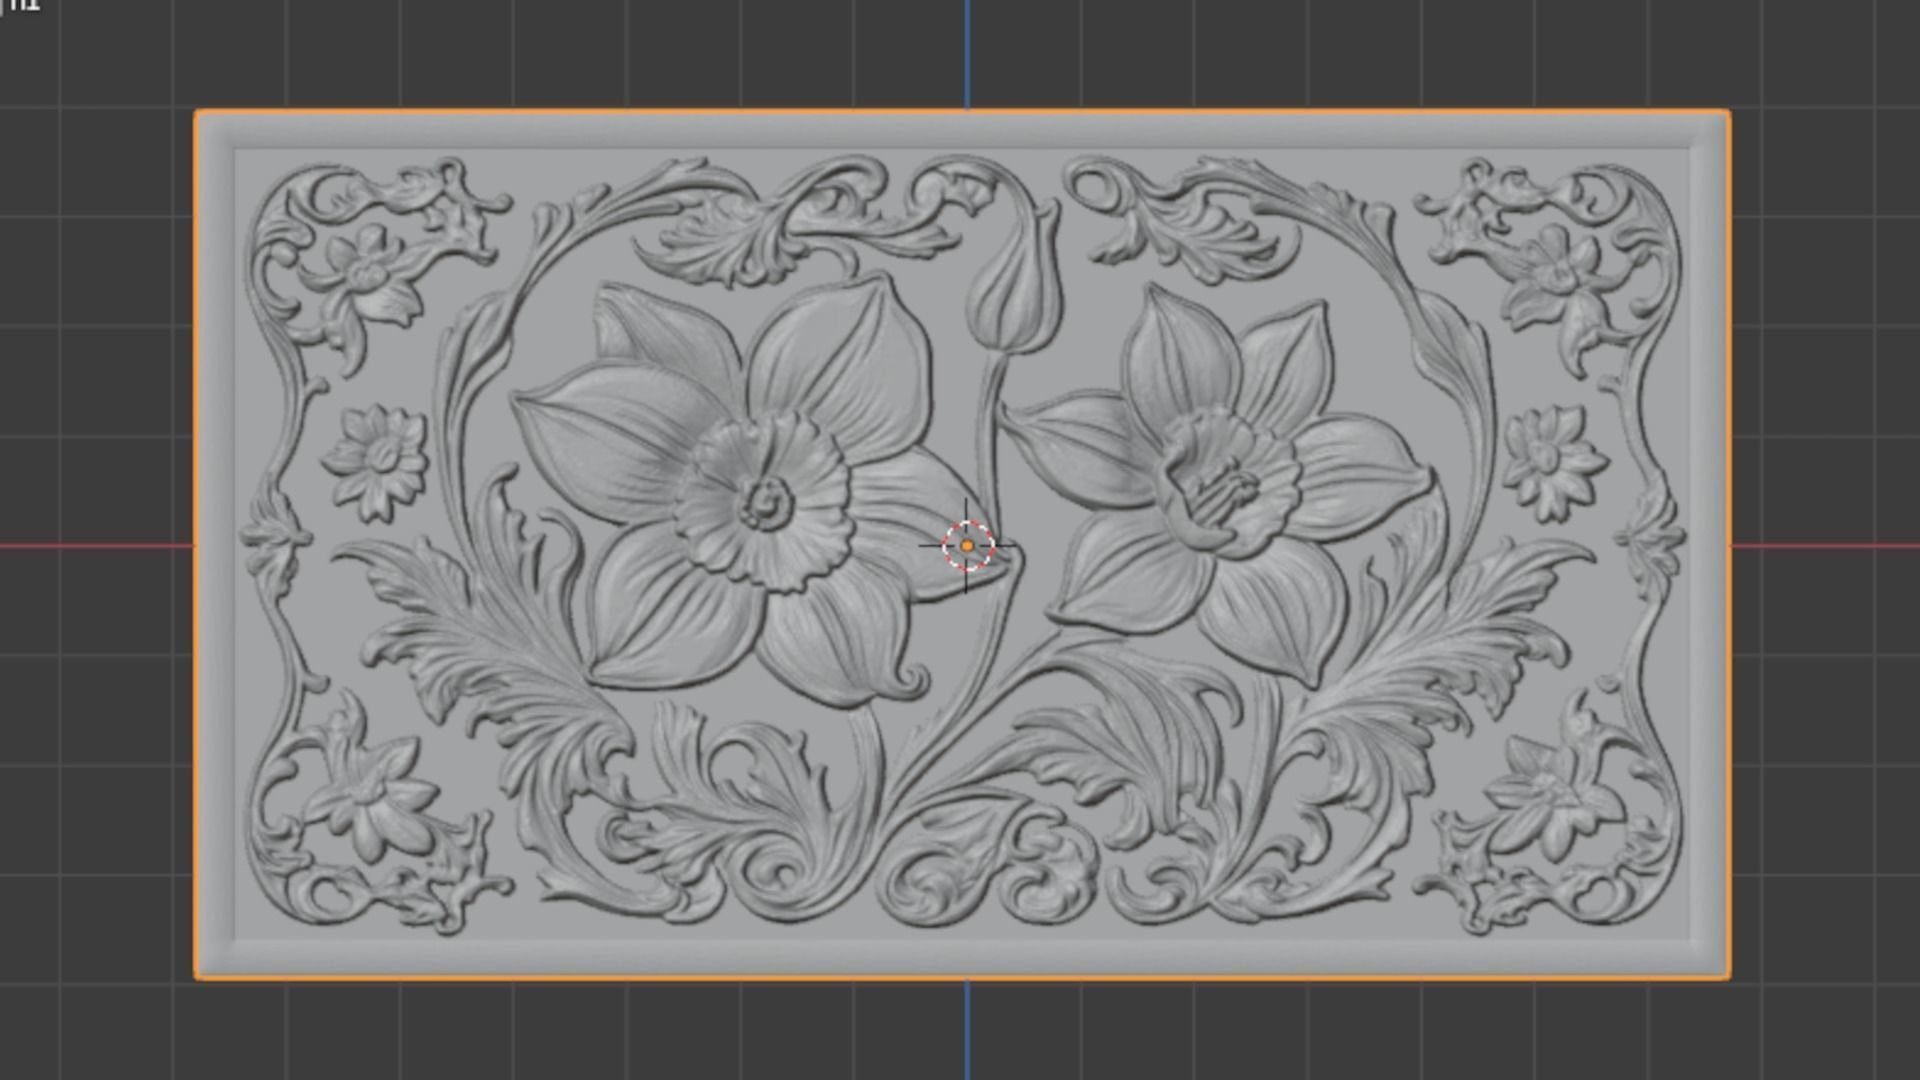Click the closed flower bud at top center
The image size is (1920, 1080).
(1014, 279)
